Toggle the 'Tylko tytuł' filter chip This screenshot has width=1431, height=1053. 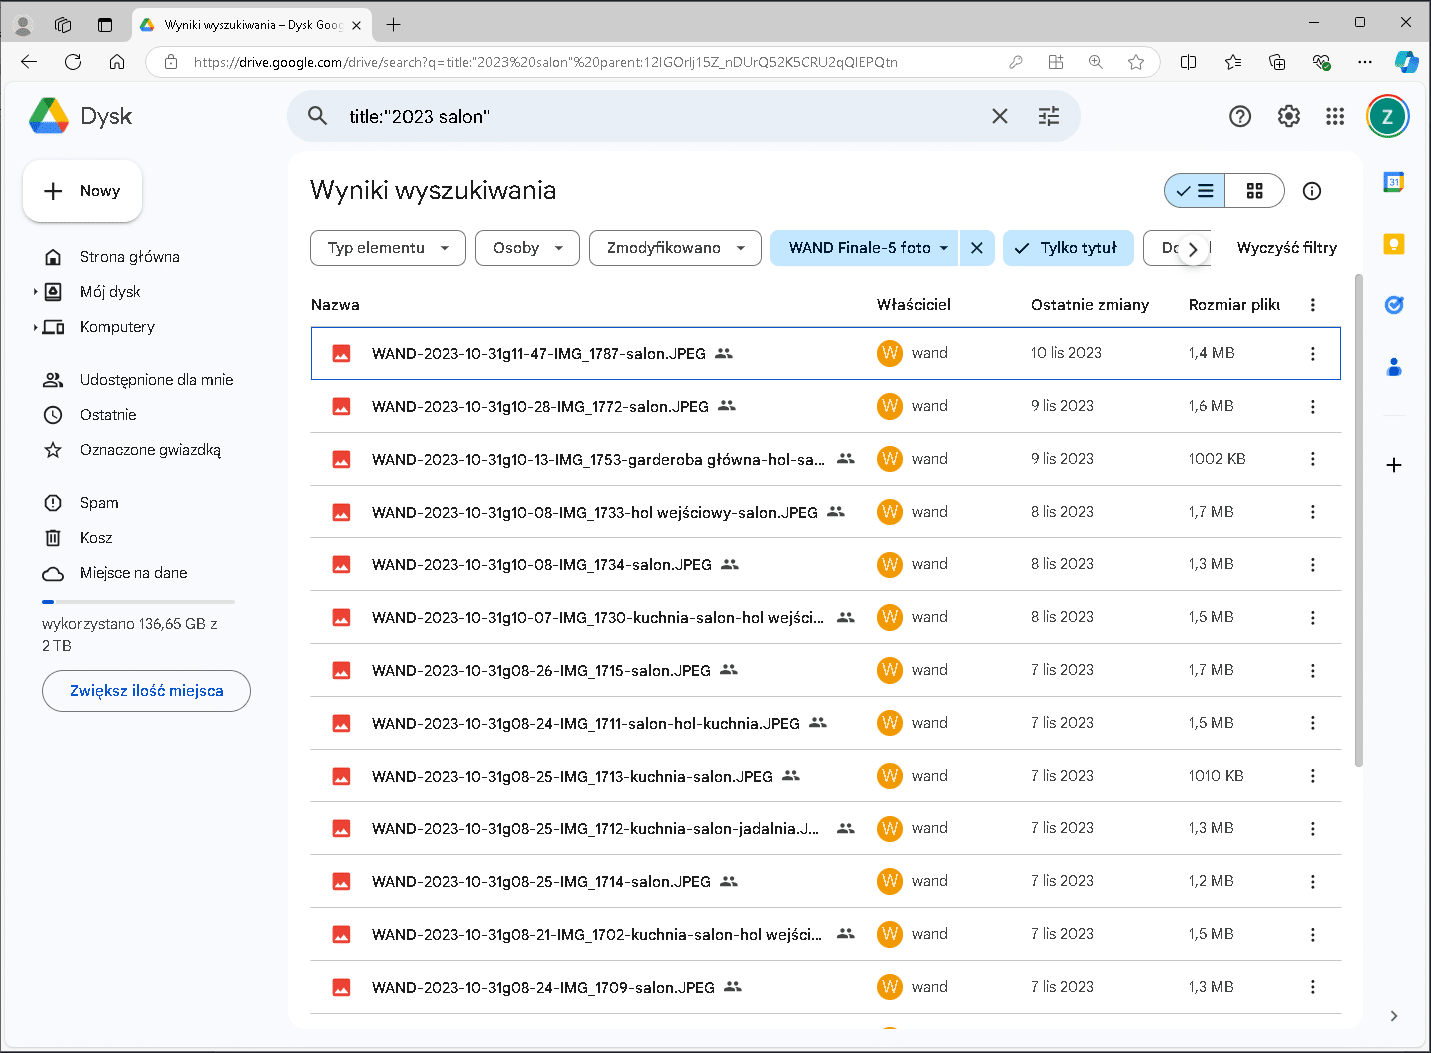1067,248
